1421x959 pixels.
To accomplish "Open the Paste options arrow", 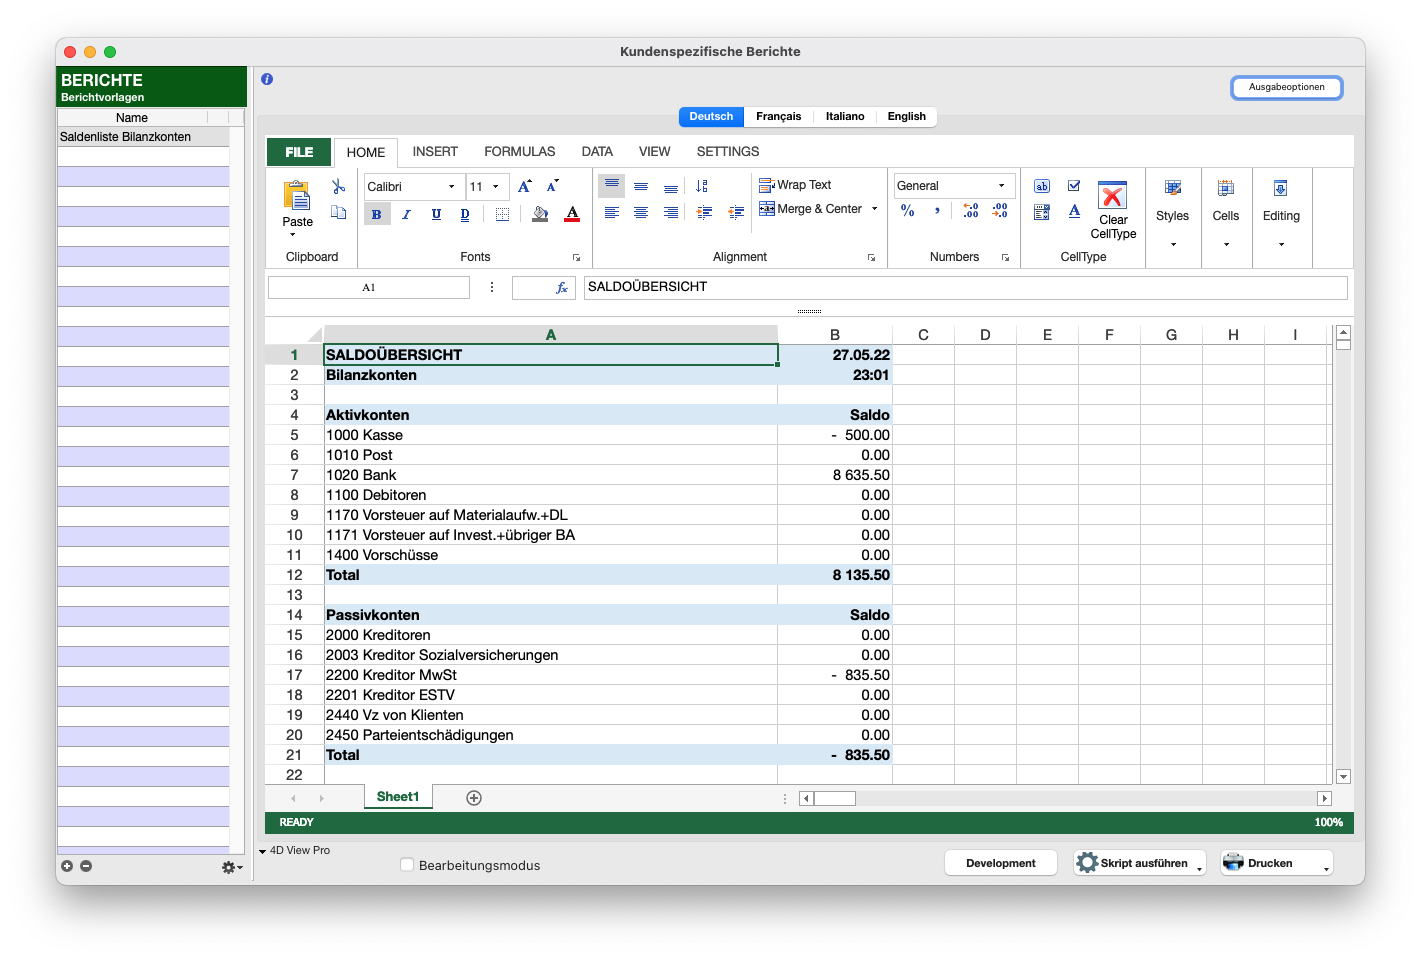I will pyautogui.click(x=293, y=235).
